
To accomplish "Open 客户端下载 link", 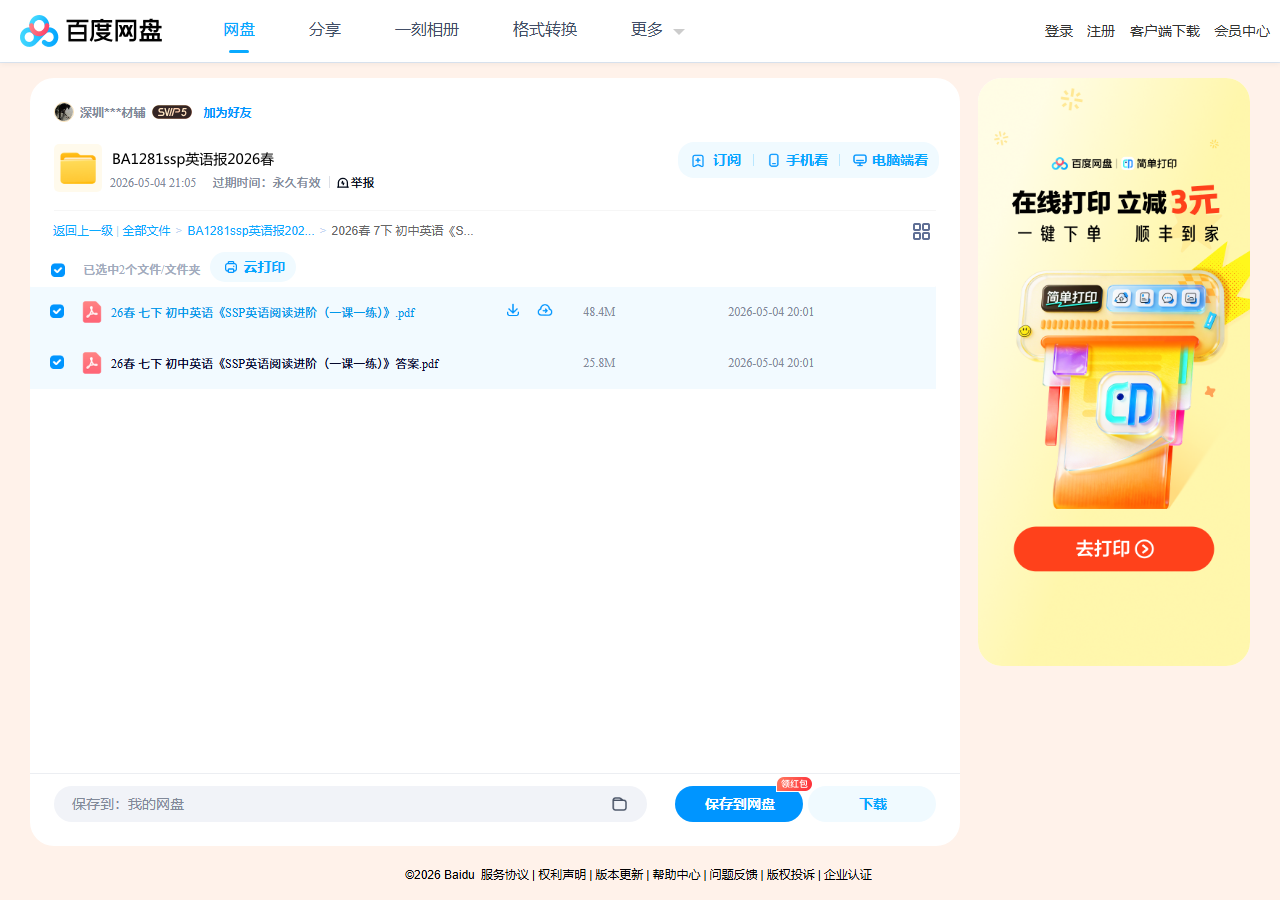I will [1165, 31].
